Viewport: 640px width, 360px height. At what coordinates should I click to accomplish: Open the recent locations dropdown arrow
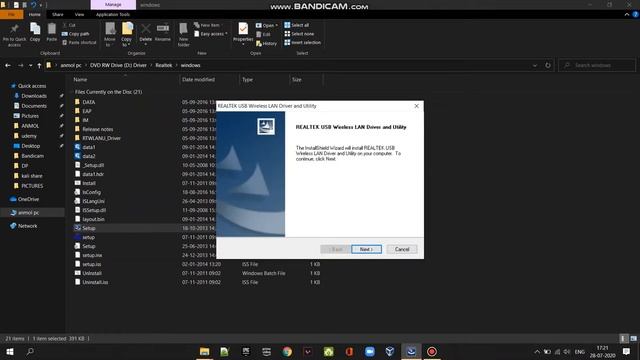[x=30, y=65]
